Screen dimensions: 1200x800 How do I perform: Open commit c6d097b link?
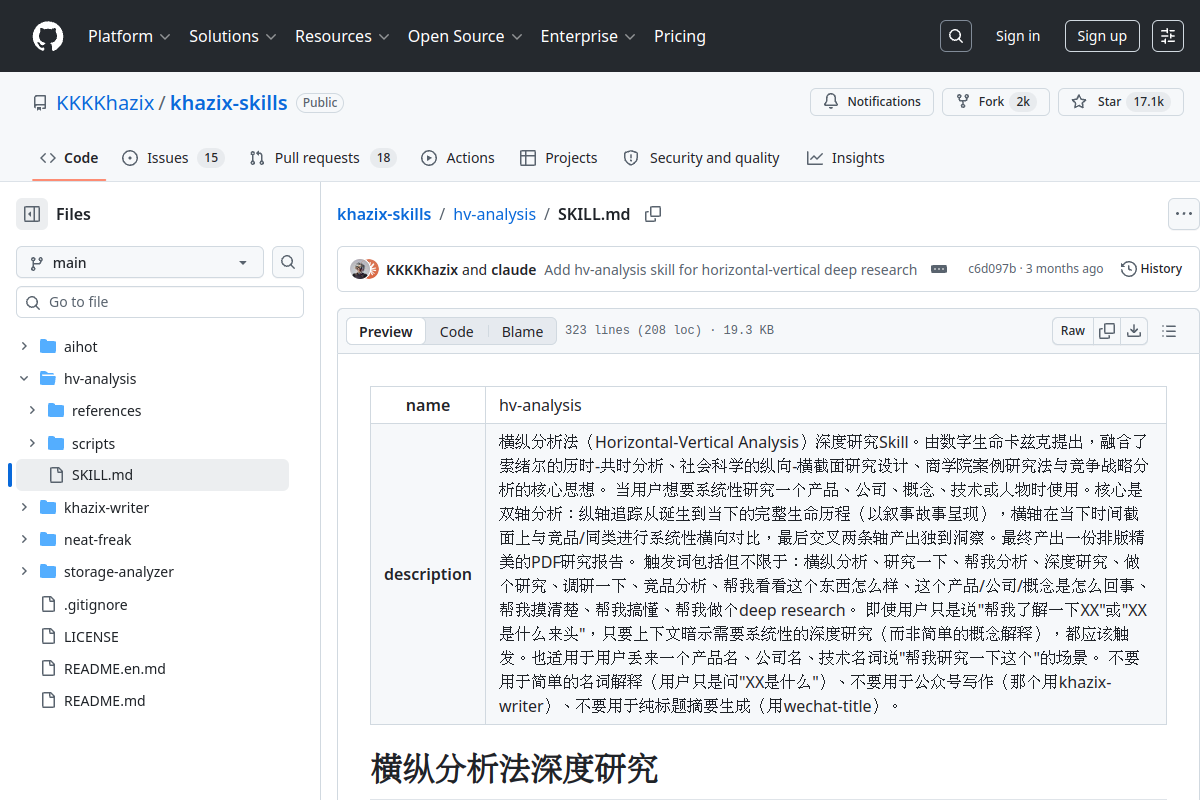pyautogui.click(x=992, y=269)
